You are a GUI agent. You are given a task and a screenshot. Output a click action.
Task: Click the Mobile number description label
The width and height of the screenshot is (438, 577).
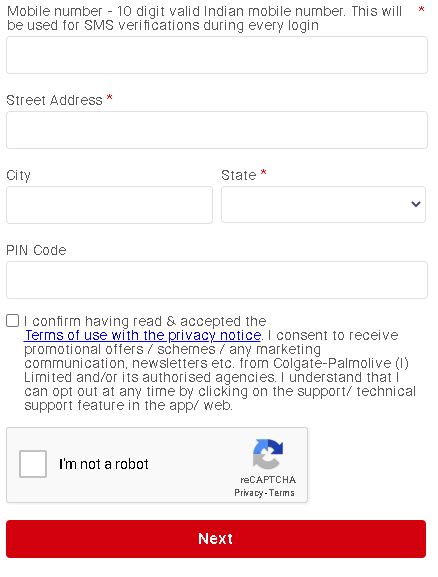point(204,18)
